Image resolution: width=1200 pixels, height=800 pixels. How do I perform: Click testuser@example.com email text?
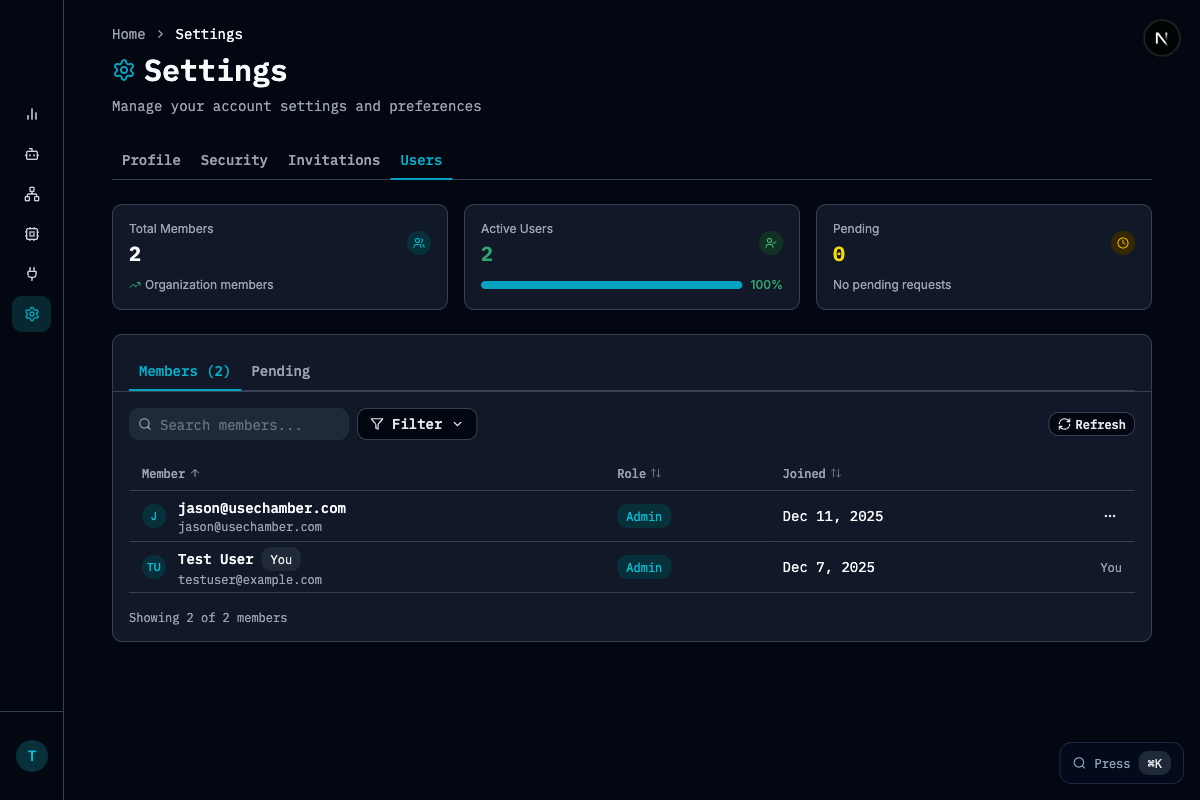250,580
